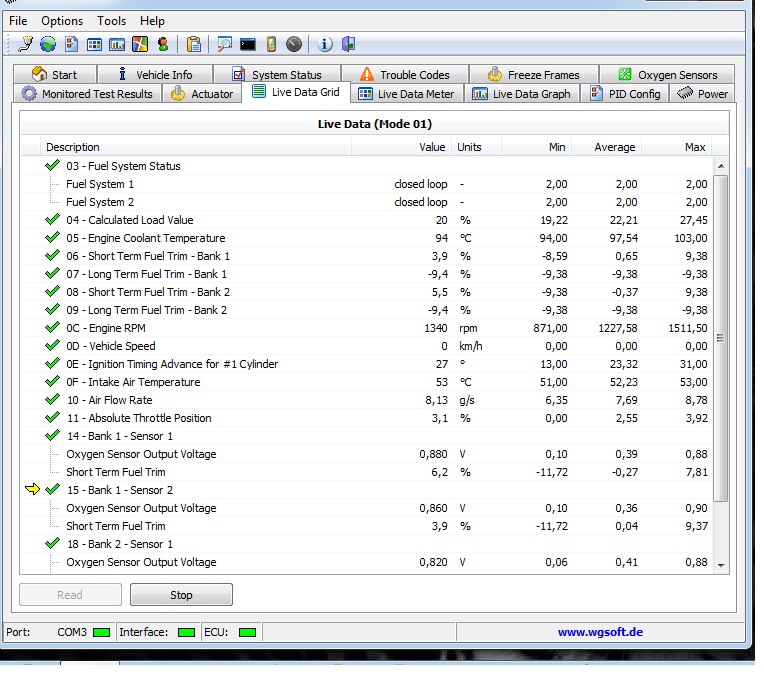Select the 18 - Bank 2 - Sensor 1 group
764x680 pixels.
click(119, 544)
